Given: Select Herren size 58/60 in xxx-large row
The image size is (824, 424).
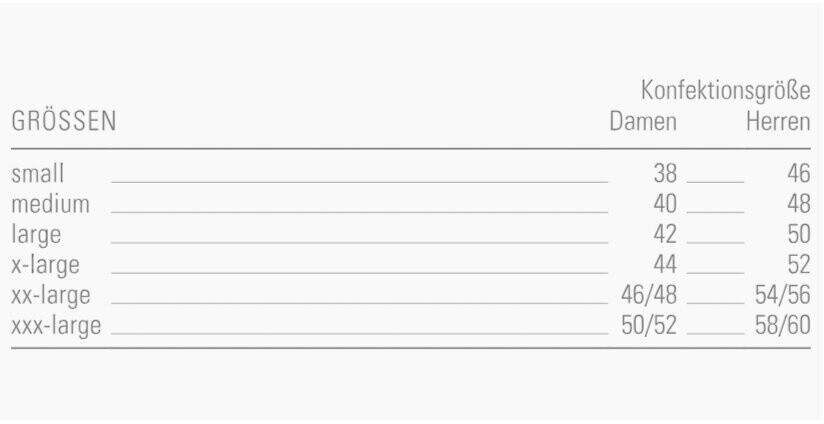Looking at the screenshot, I should (782, 326).
